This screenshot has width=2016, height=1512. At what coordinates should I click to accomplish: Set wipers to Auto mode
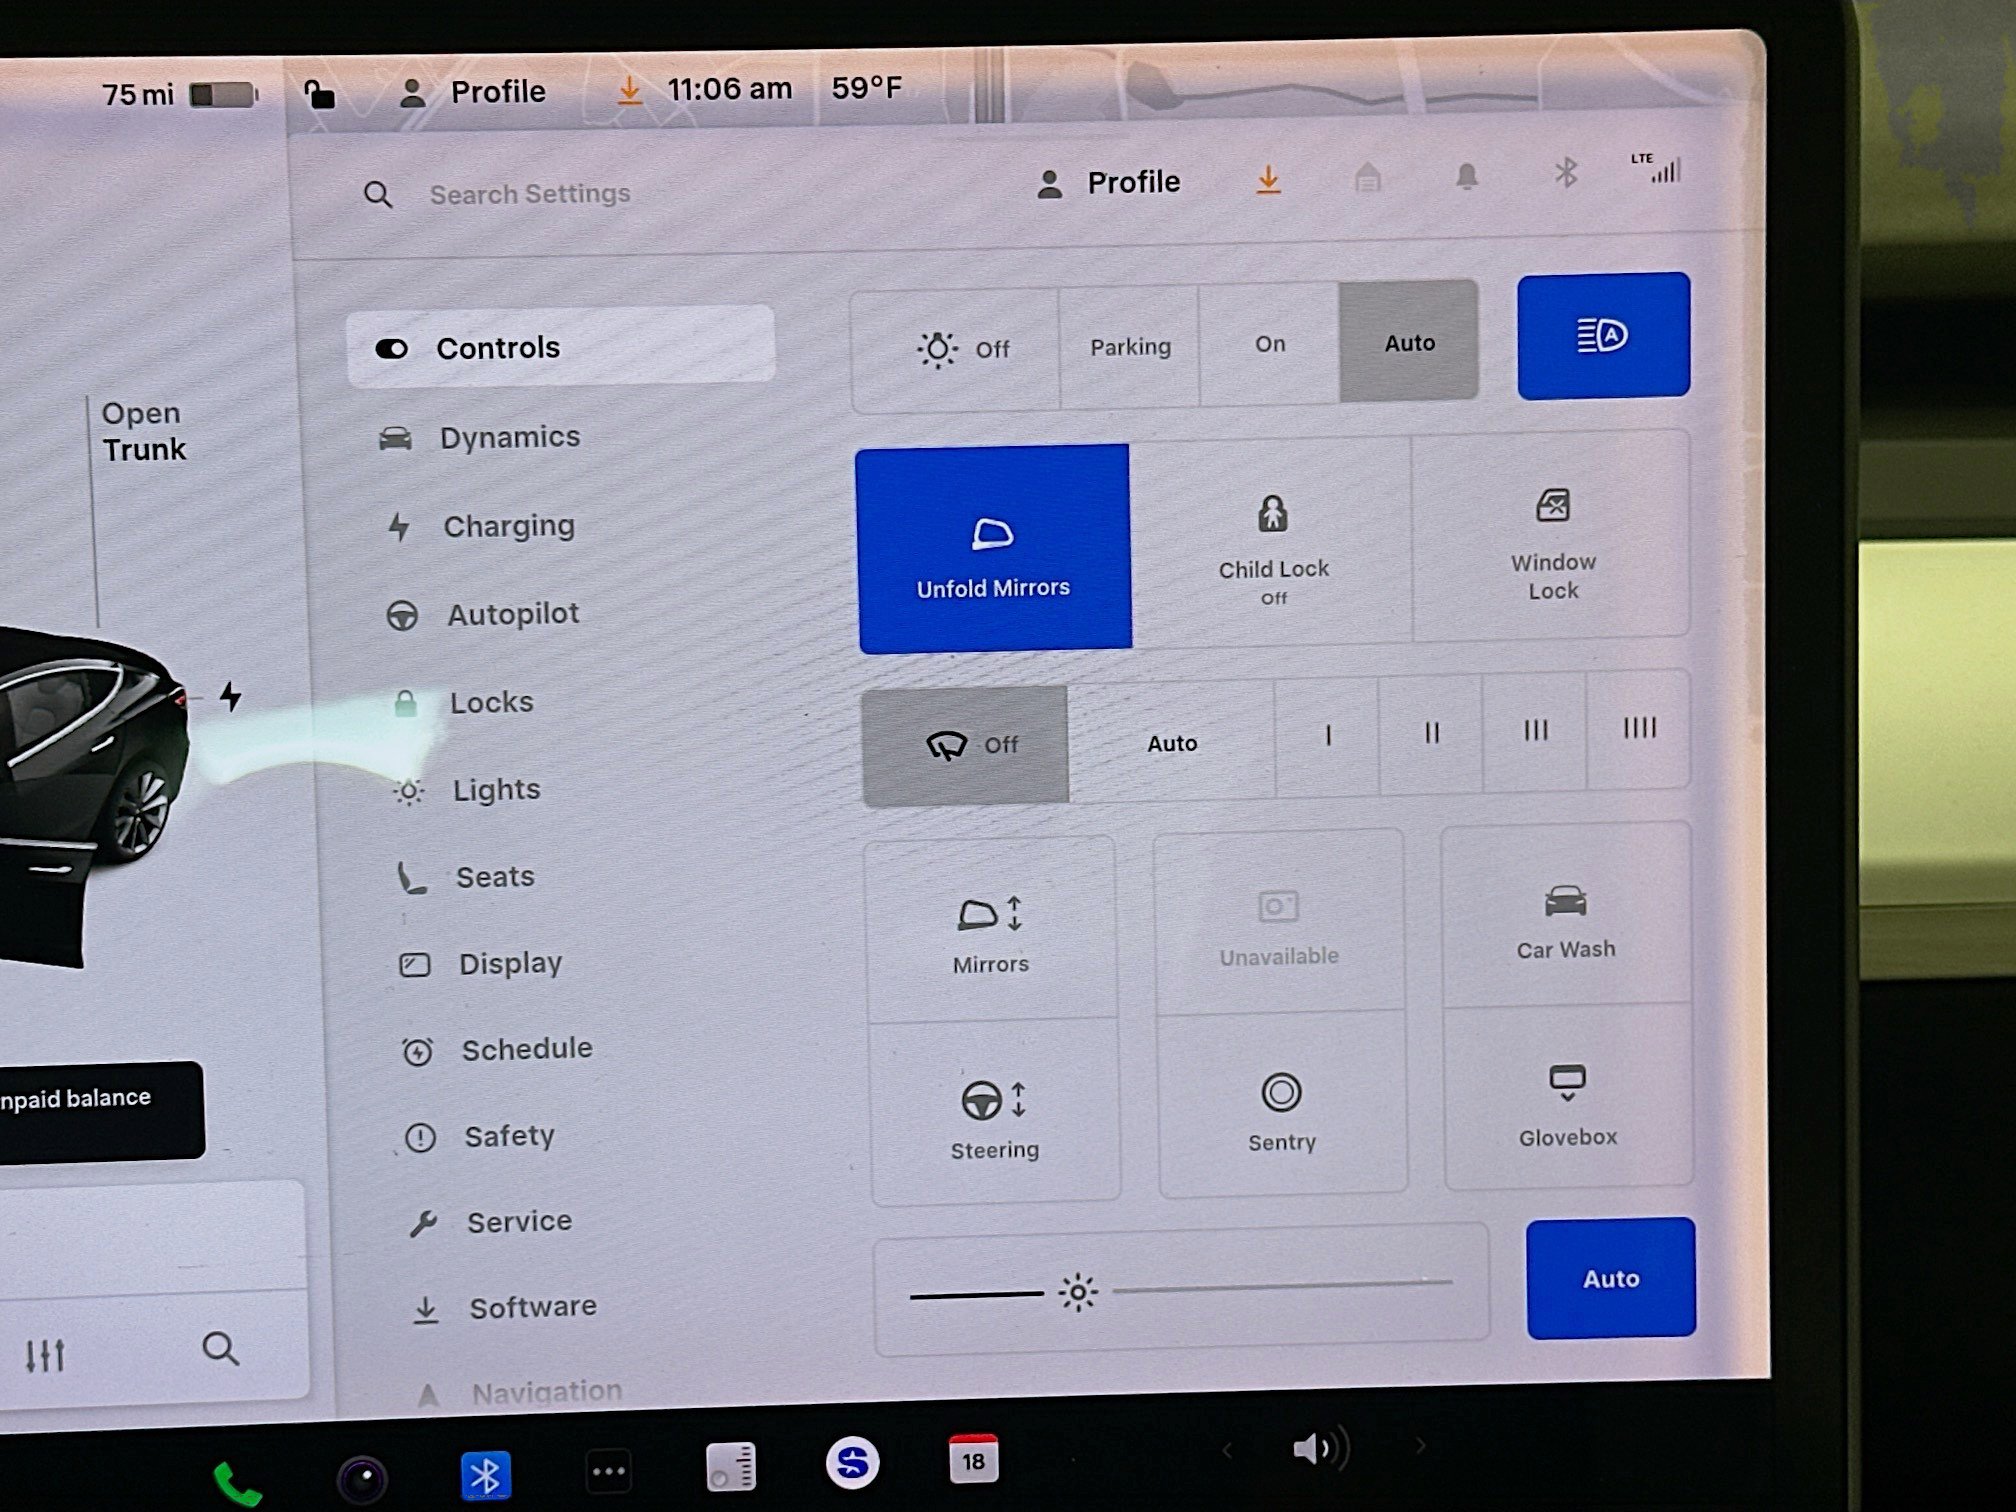[1171, 742]
